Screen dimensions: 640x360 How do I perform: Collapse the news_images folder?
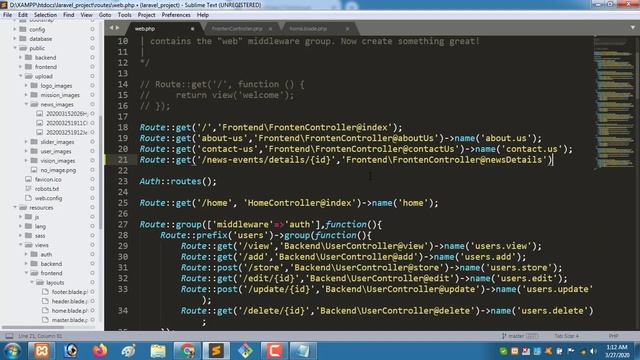[x=27, y=104]
